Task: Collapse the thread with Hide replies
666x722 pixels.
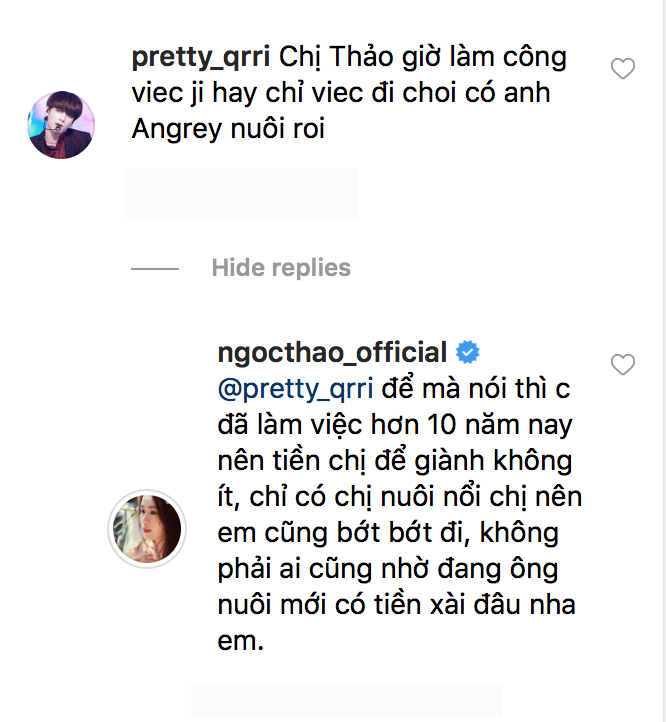Action: 281,268
